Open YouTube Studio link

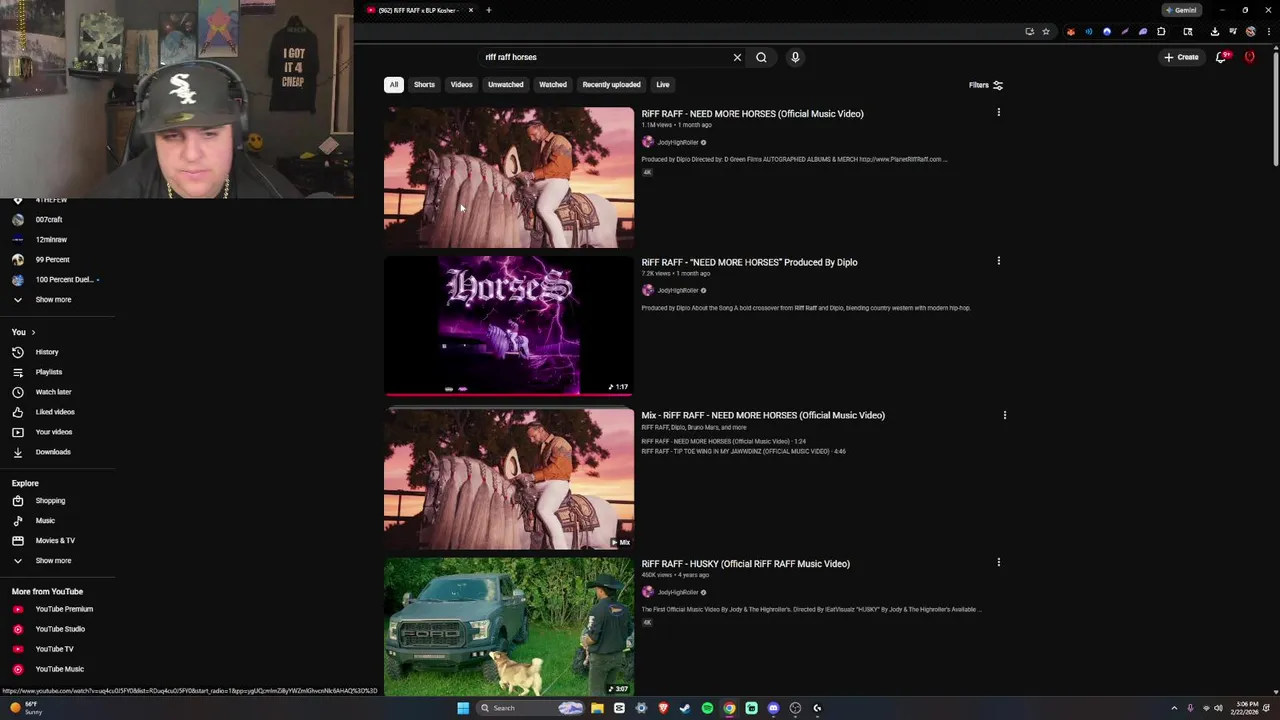tap(58, 629)
